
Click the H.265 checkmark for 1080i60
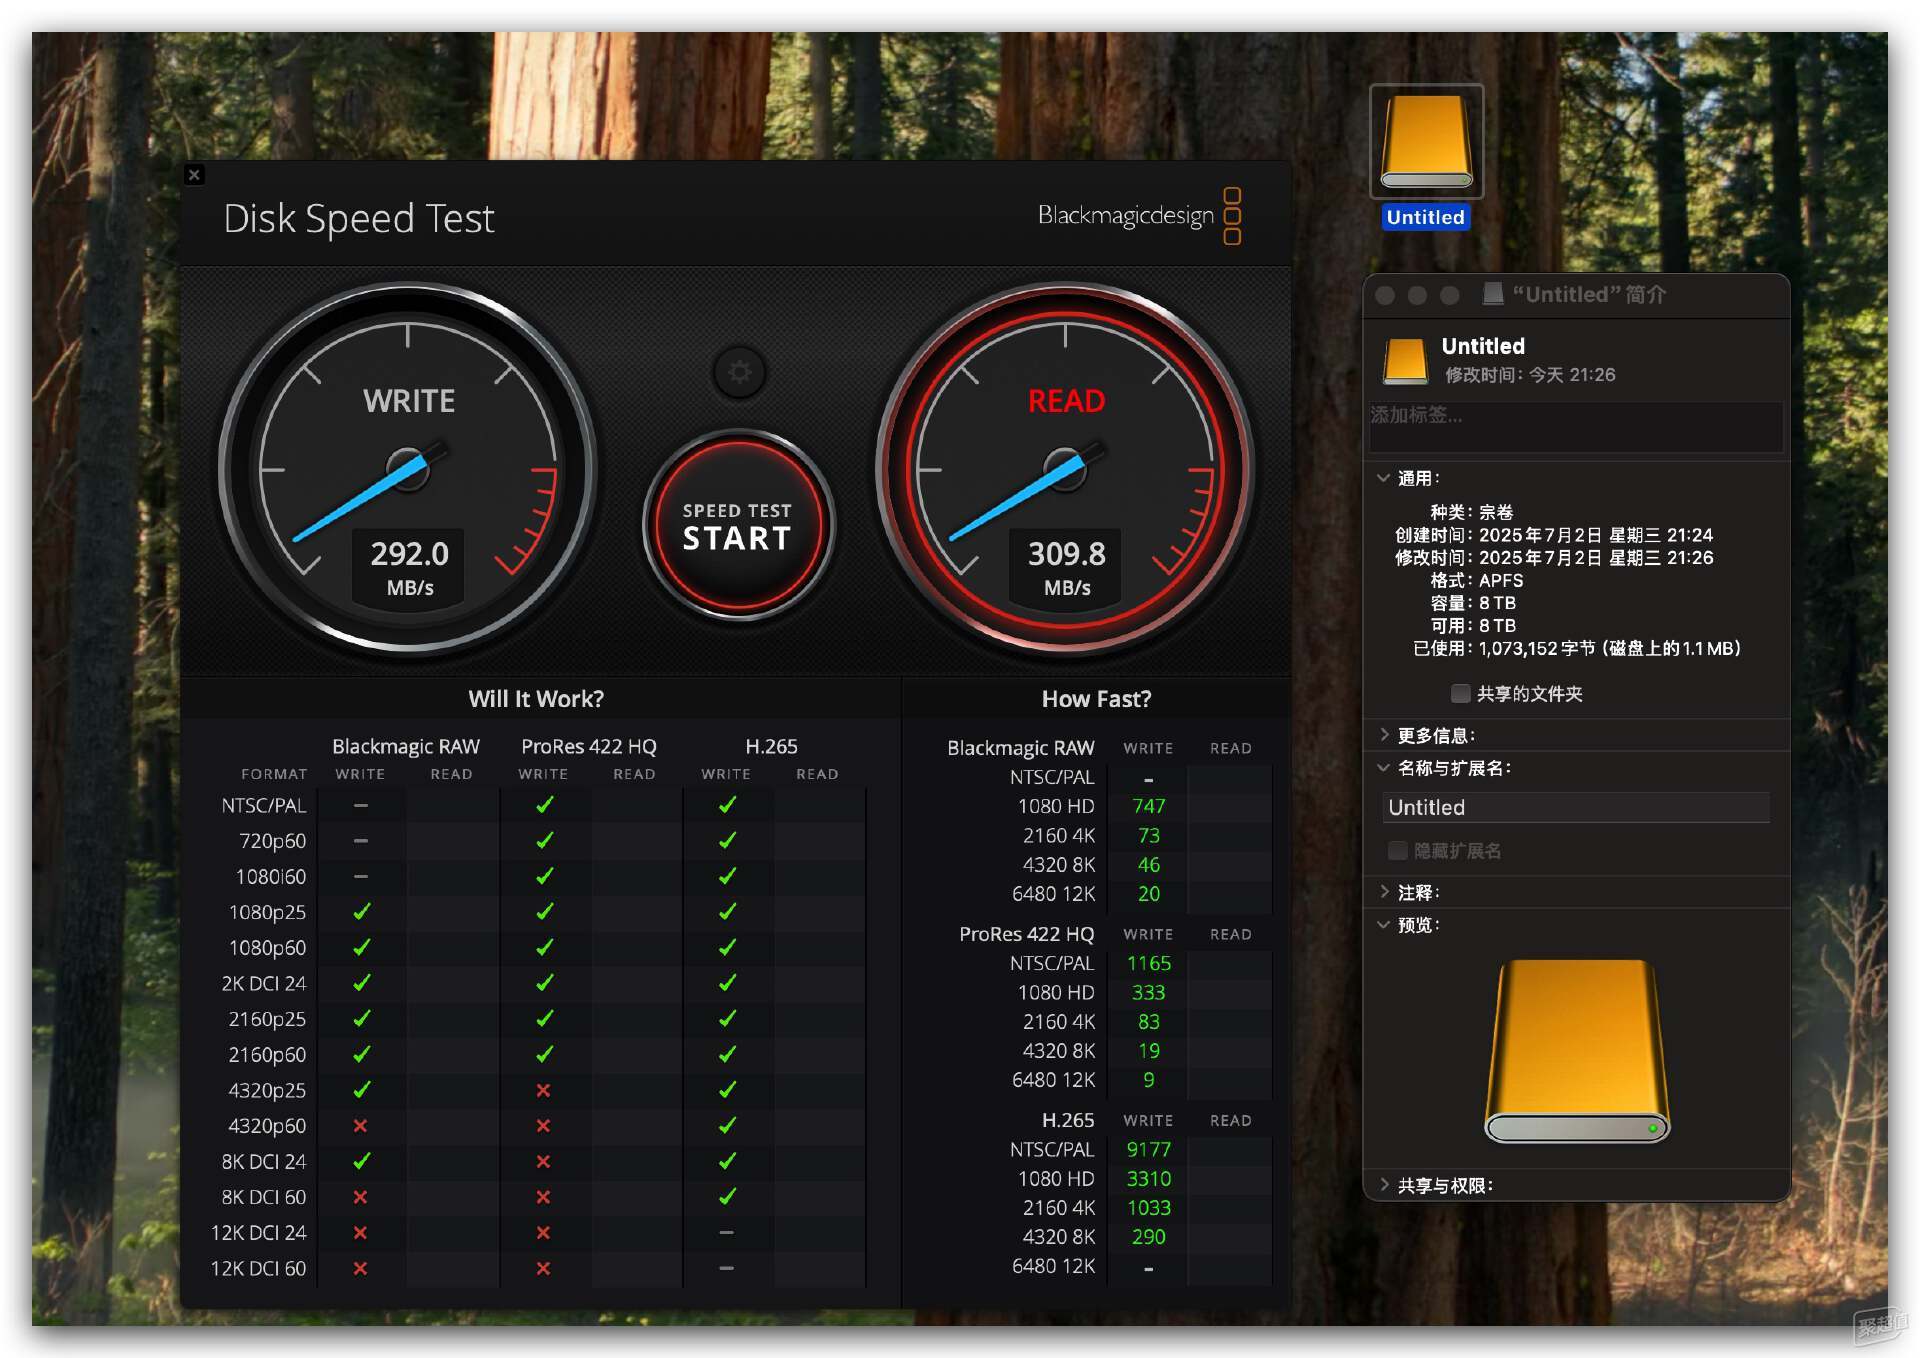727,876
